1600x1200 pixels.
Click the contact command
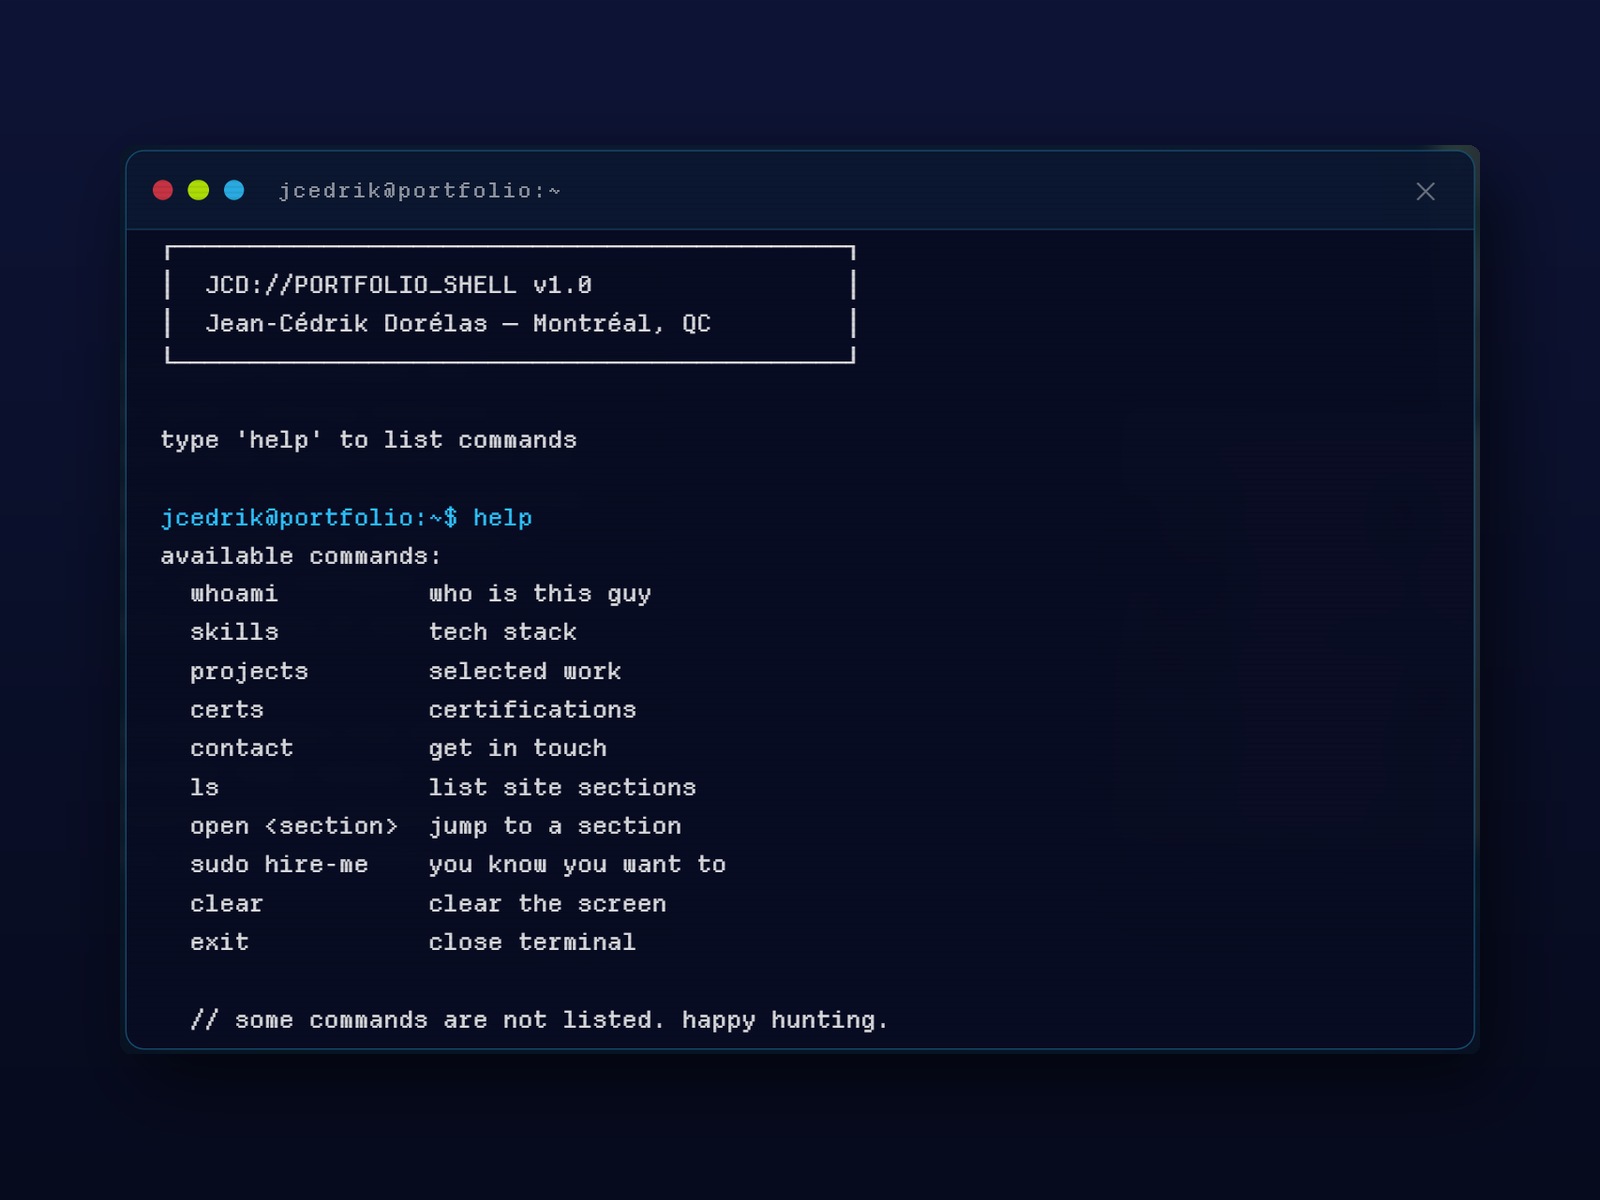[x=242, y=748]
